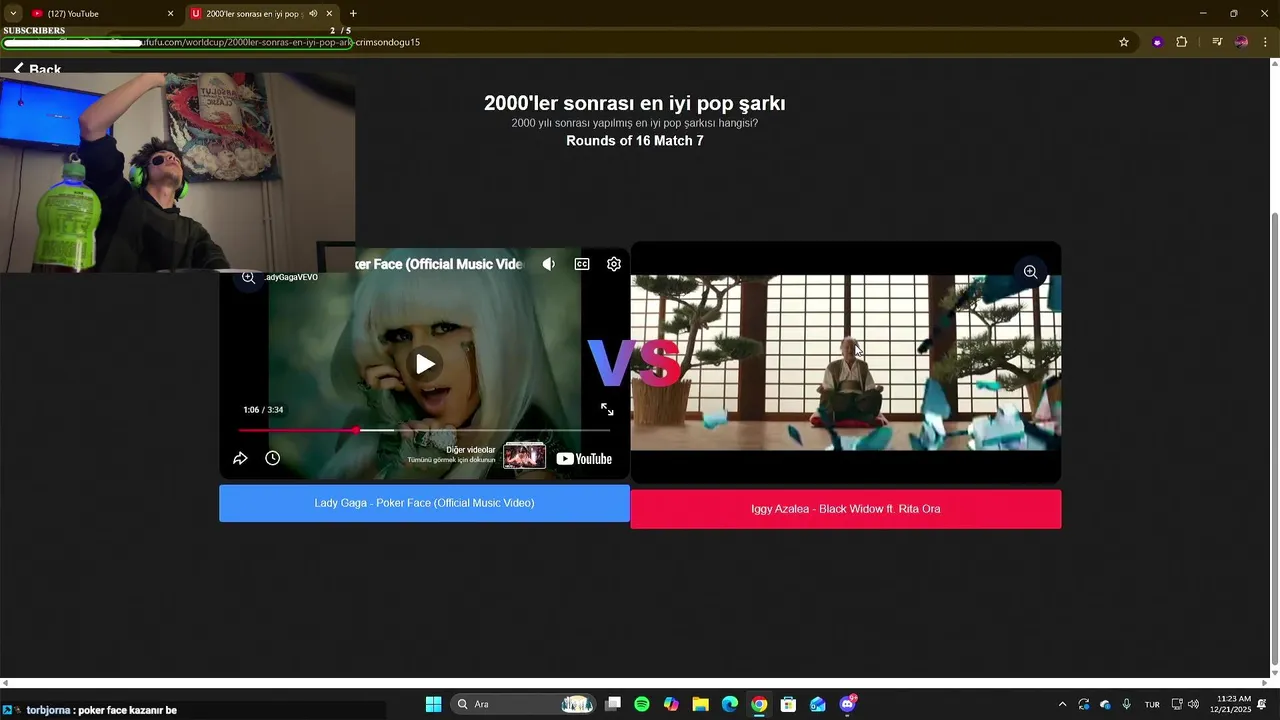Open Outlook from the taskbar

point(818,704)
